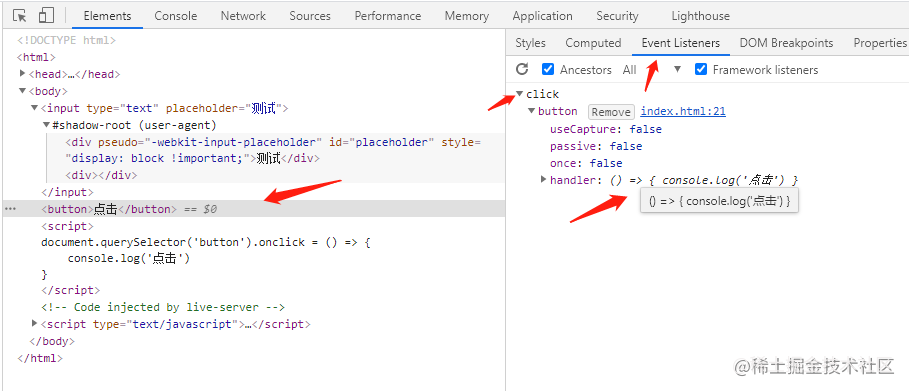Open the Network tab
This screenshot has height=391, width=909.
pos(243,16)
